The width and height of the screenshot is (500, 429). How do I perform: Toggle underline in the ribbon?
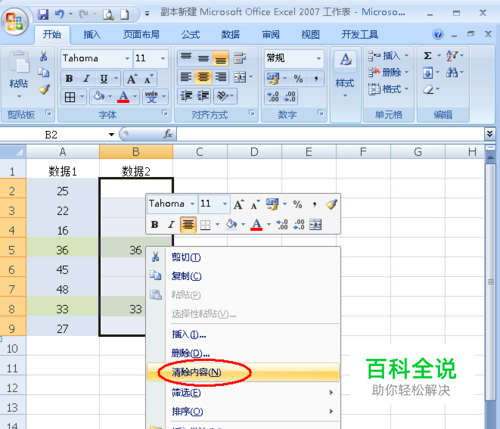[x=104, y=79]
